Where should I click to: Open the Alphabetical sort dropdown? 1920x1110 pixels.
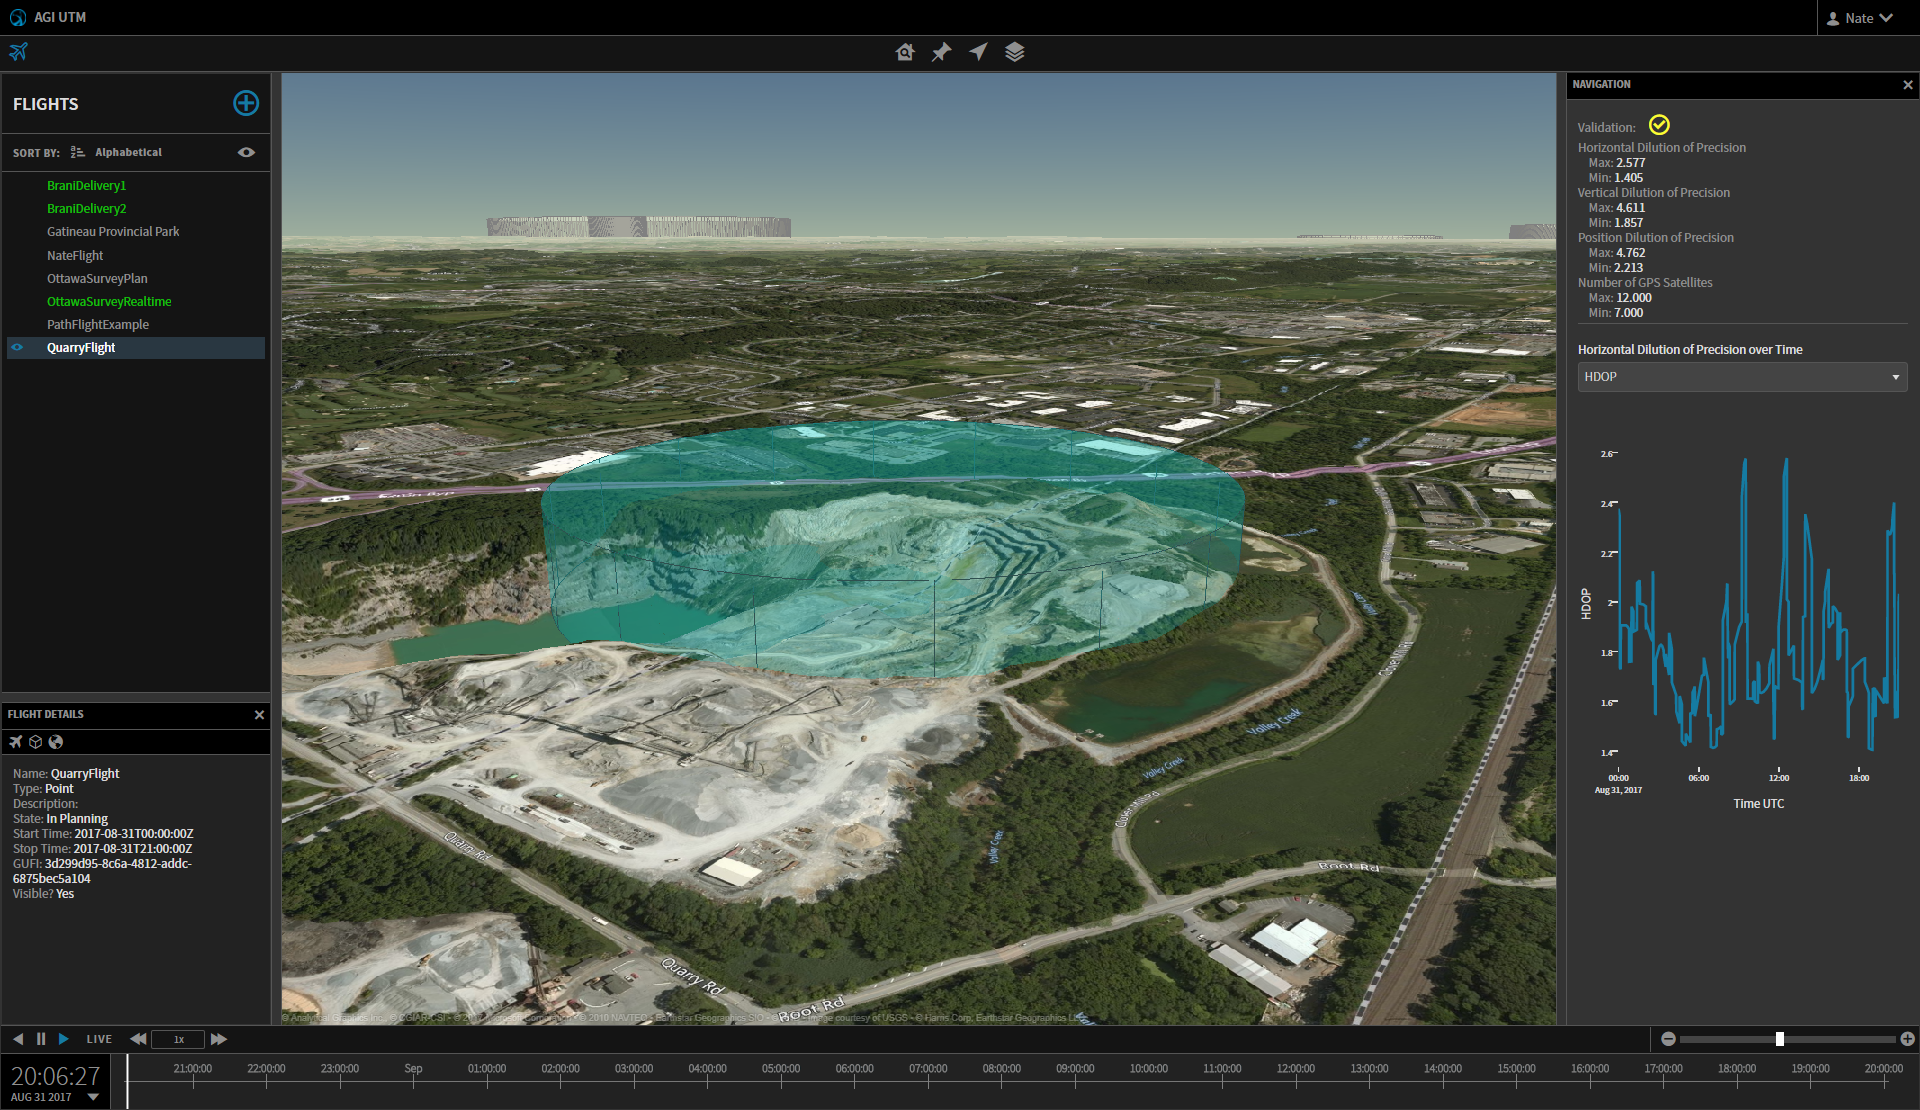tap(128, 152)
